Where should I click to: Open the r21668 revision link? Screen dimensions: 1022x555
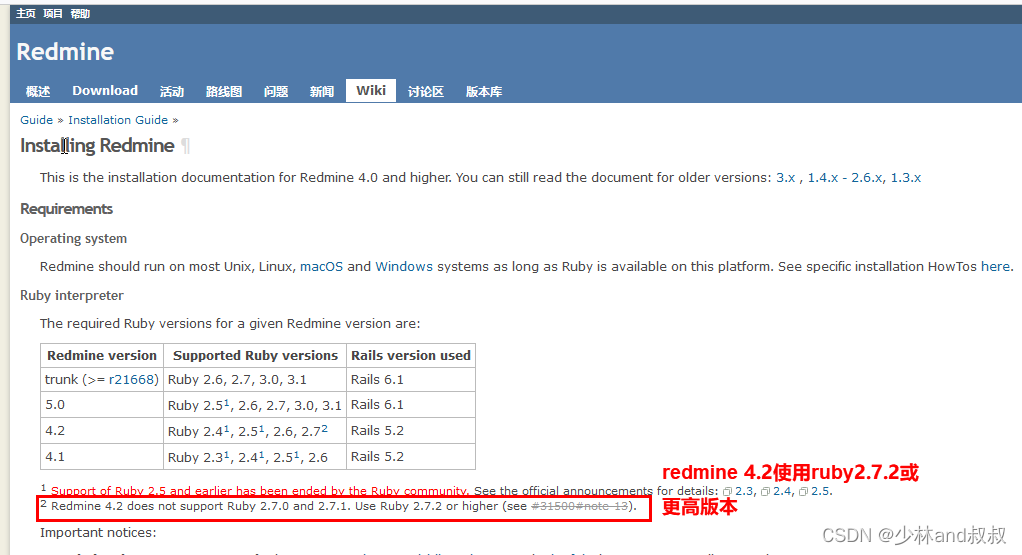coord(132,380)
